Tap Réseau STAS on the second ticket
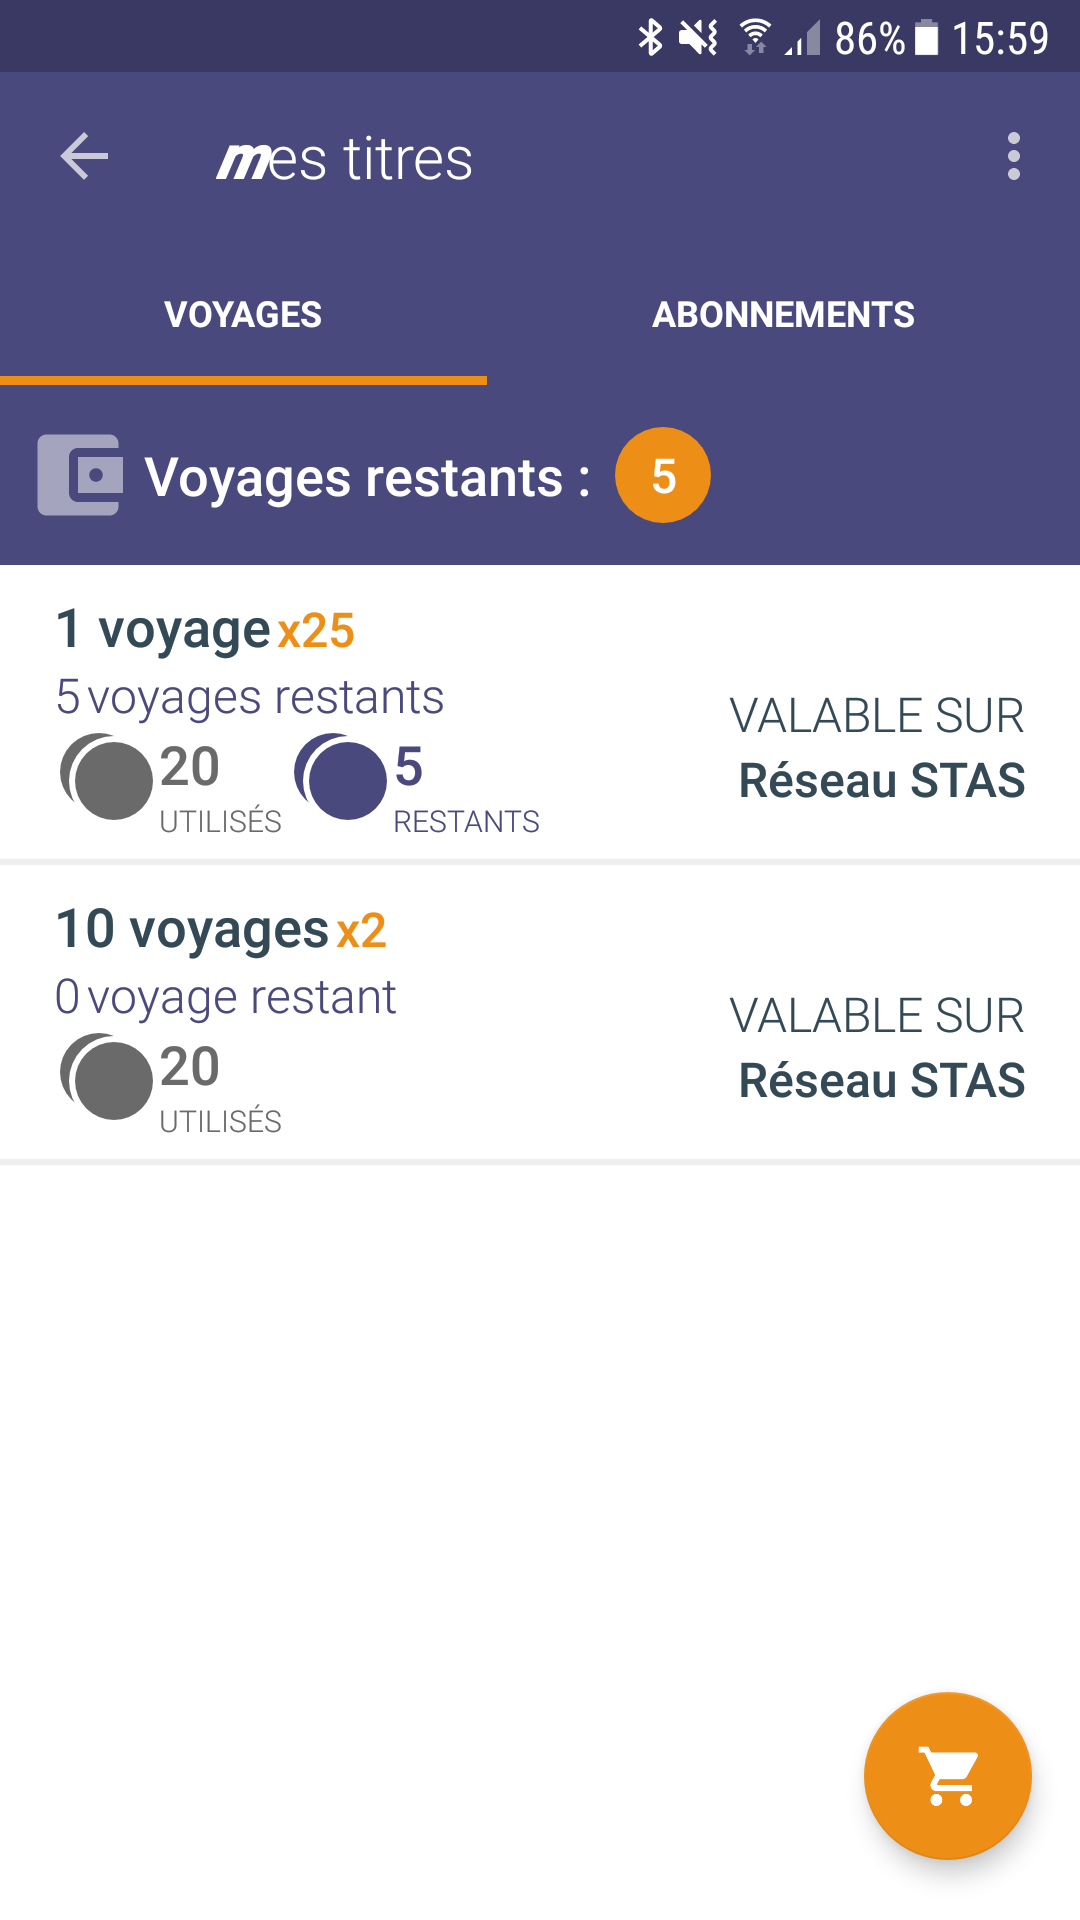Screen dimensions: 1080x1920 pos(882,1080)
